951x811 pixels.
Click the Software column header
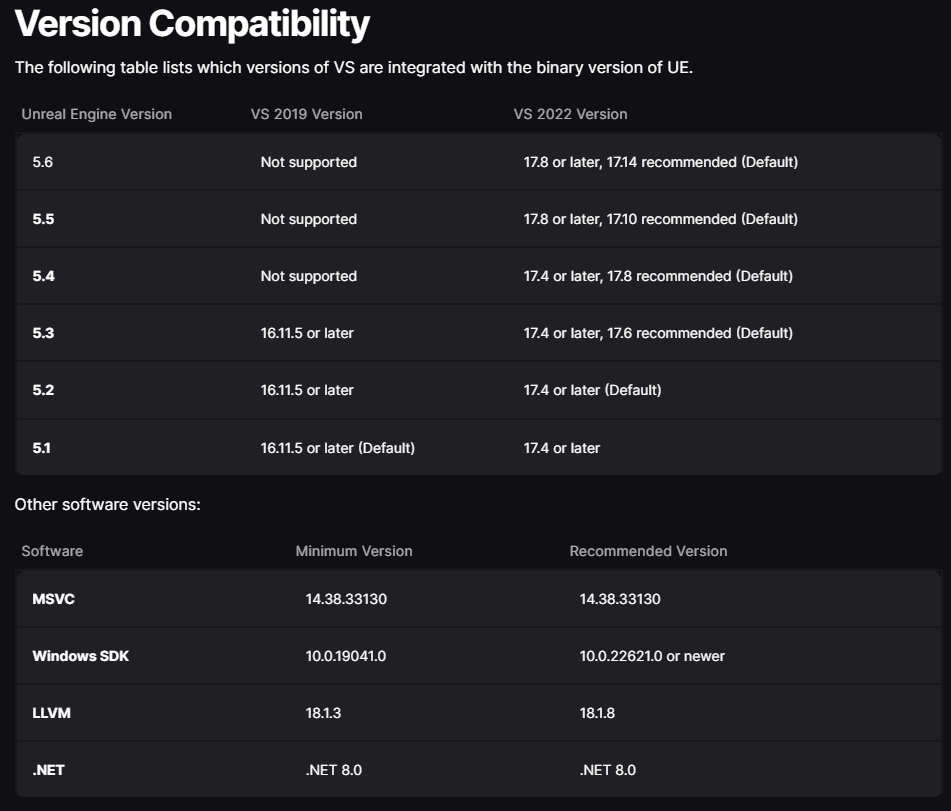tap(52, 551)
